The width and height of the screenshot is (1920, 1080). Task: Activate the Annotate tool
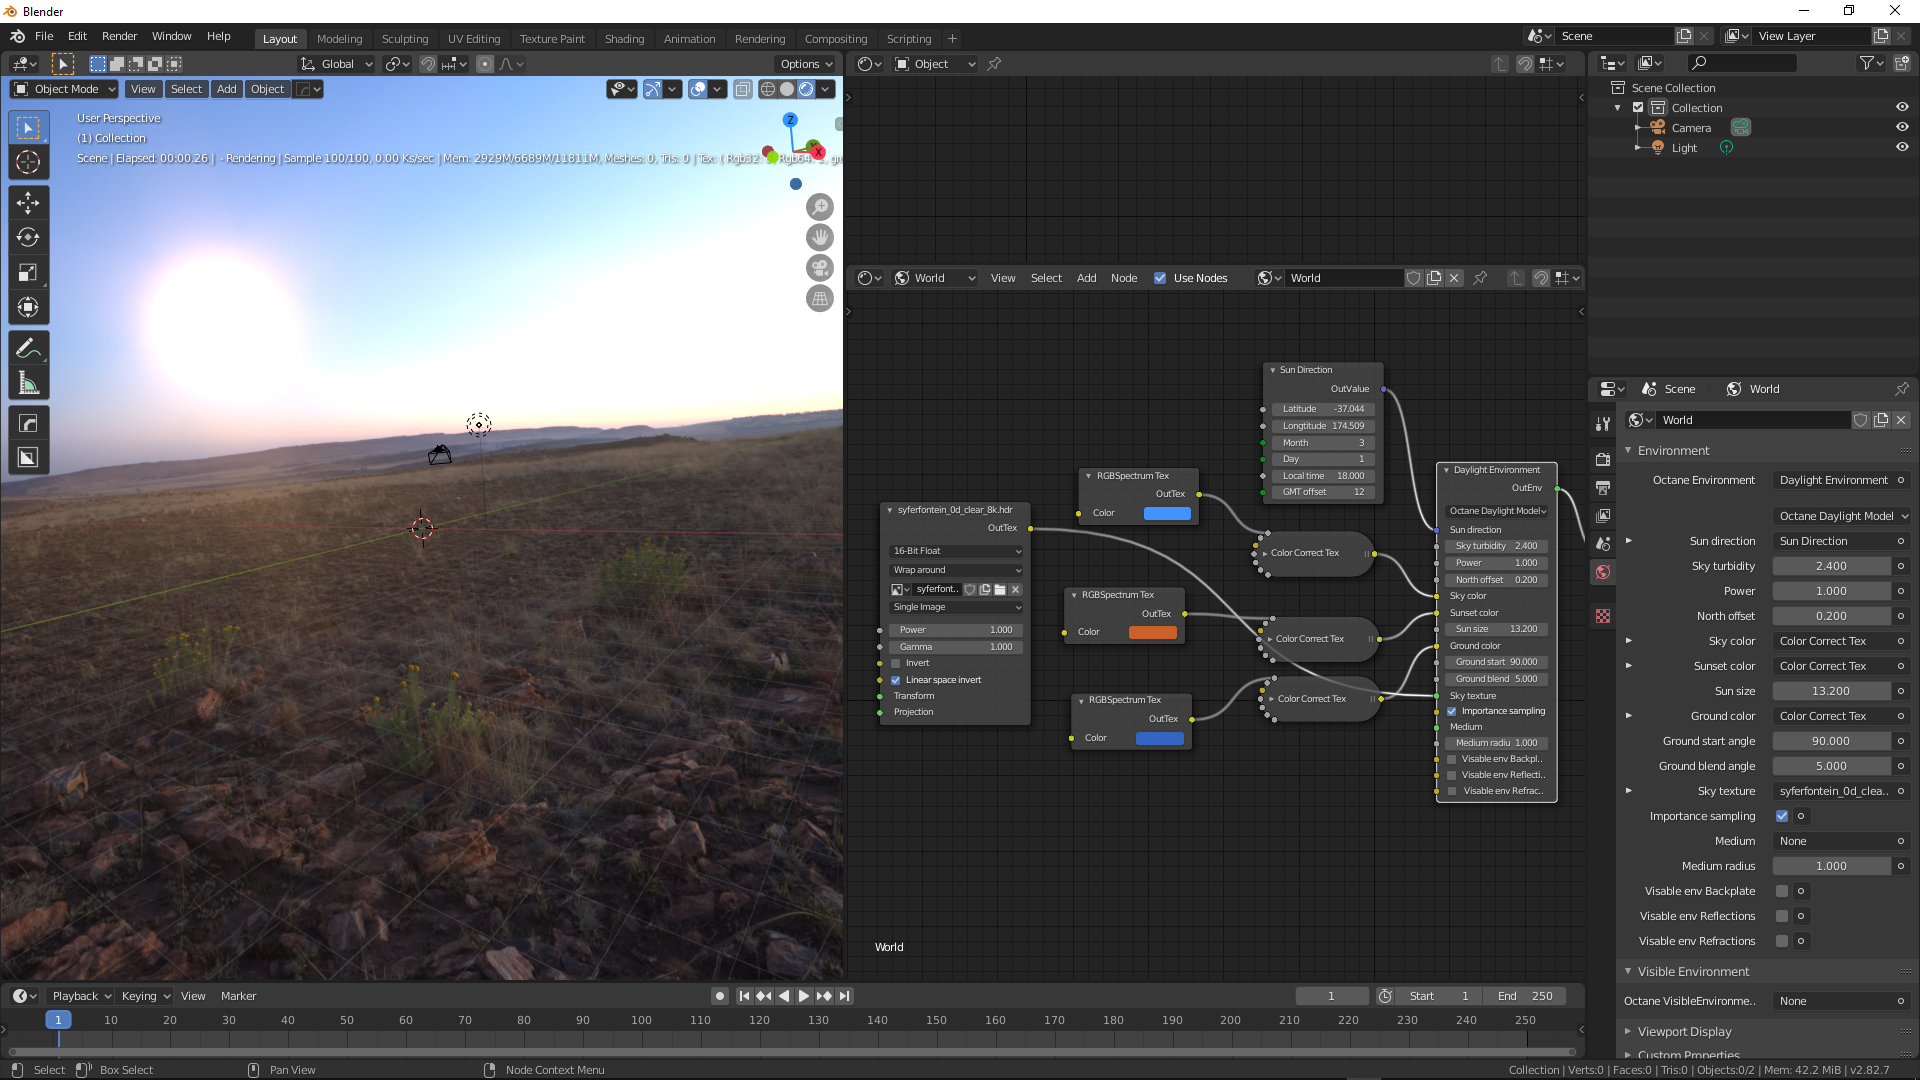click(28, 348)
